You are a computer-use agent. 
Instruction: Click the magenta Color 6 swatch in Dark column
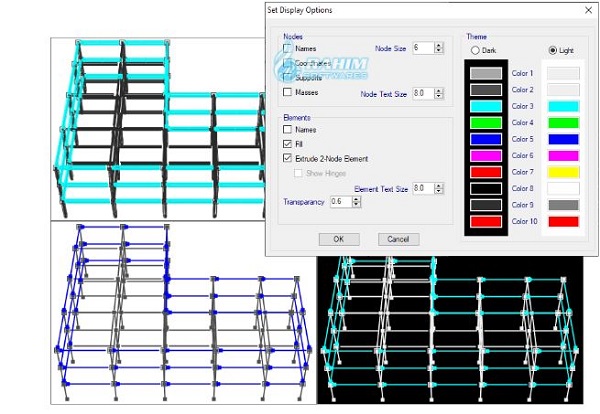[486, 155]
